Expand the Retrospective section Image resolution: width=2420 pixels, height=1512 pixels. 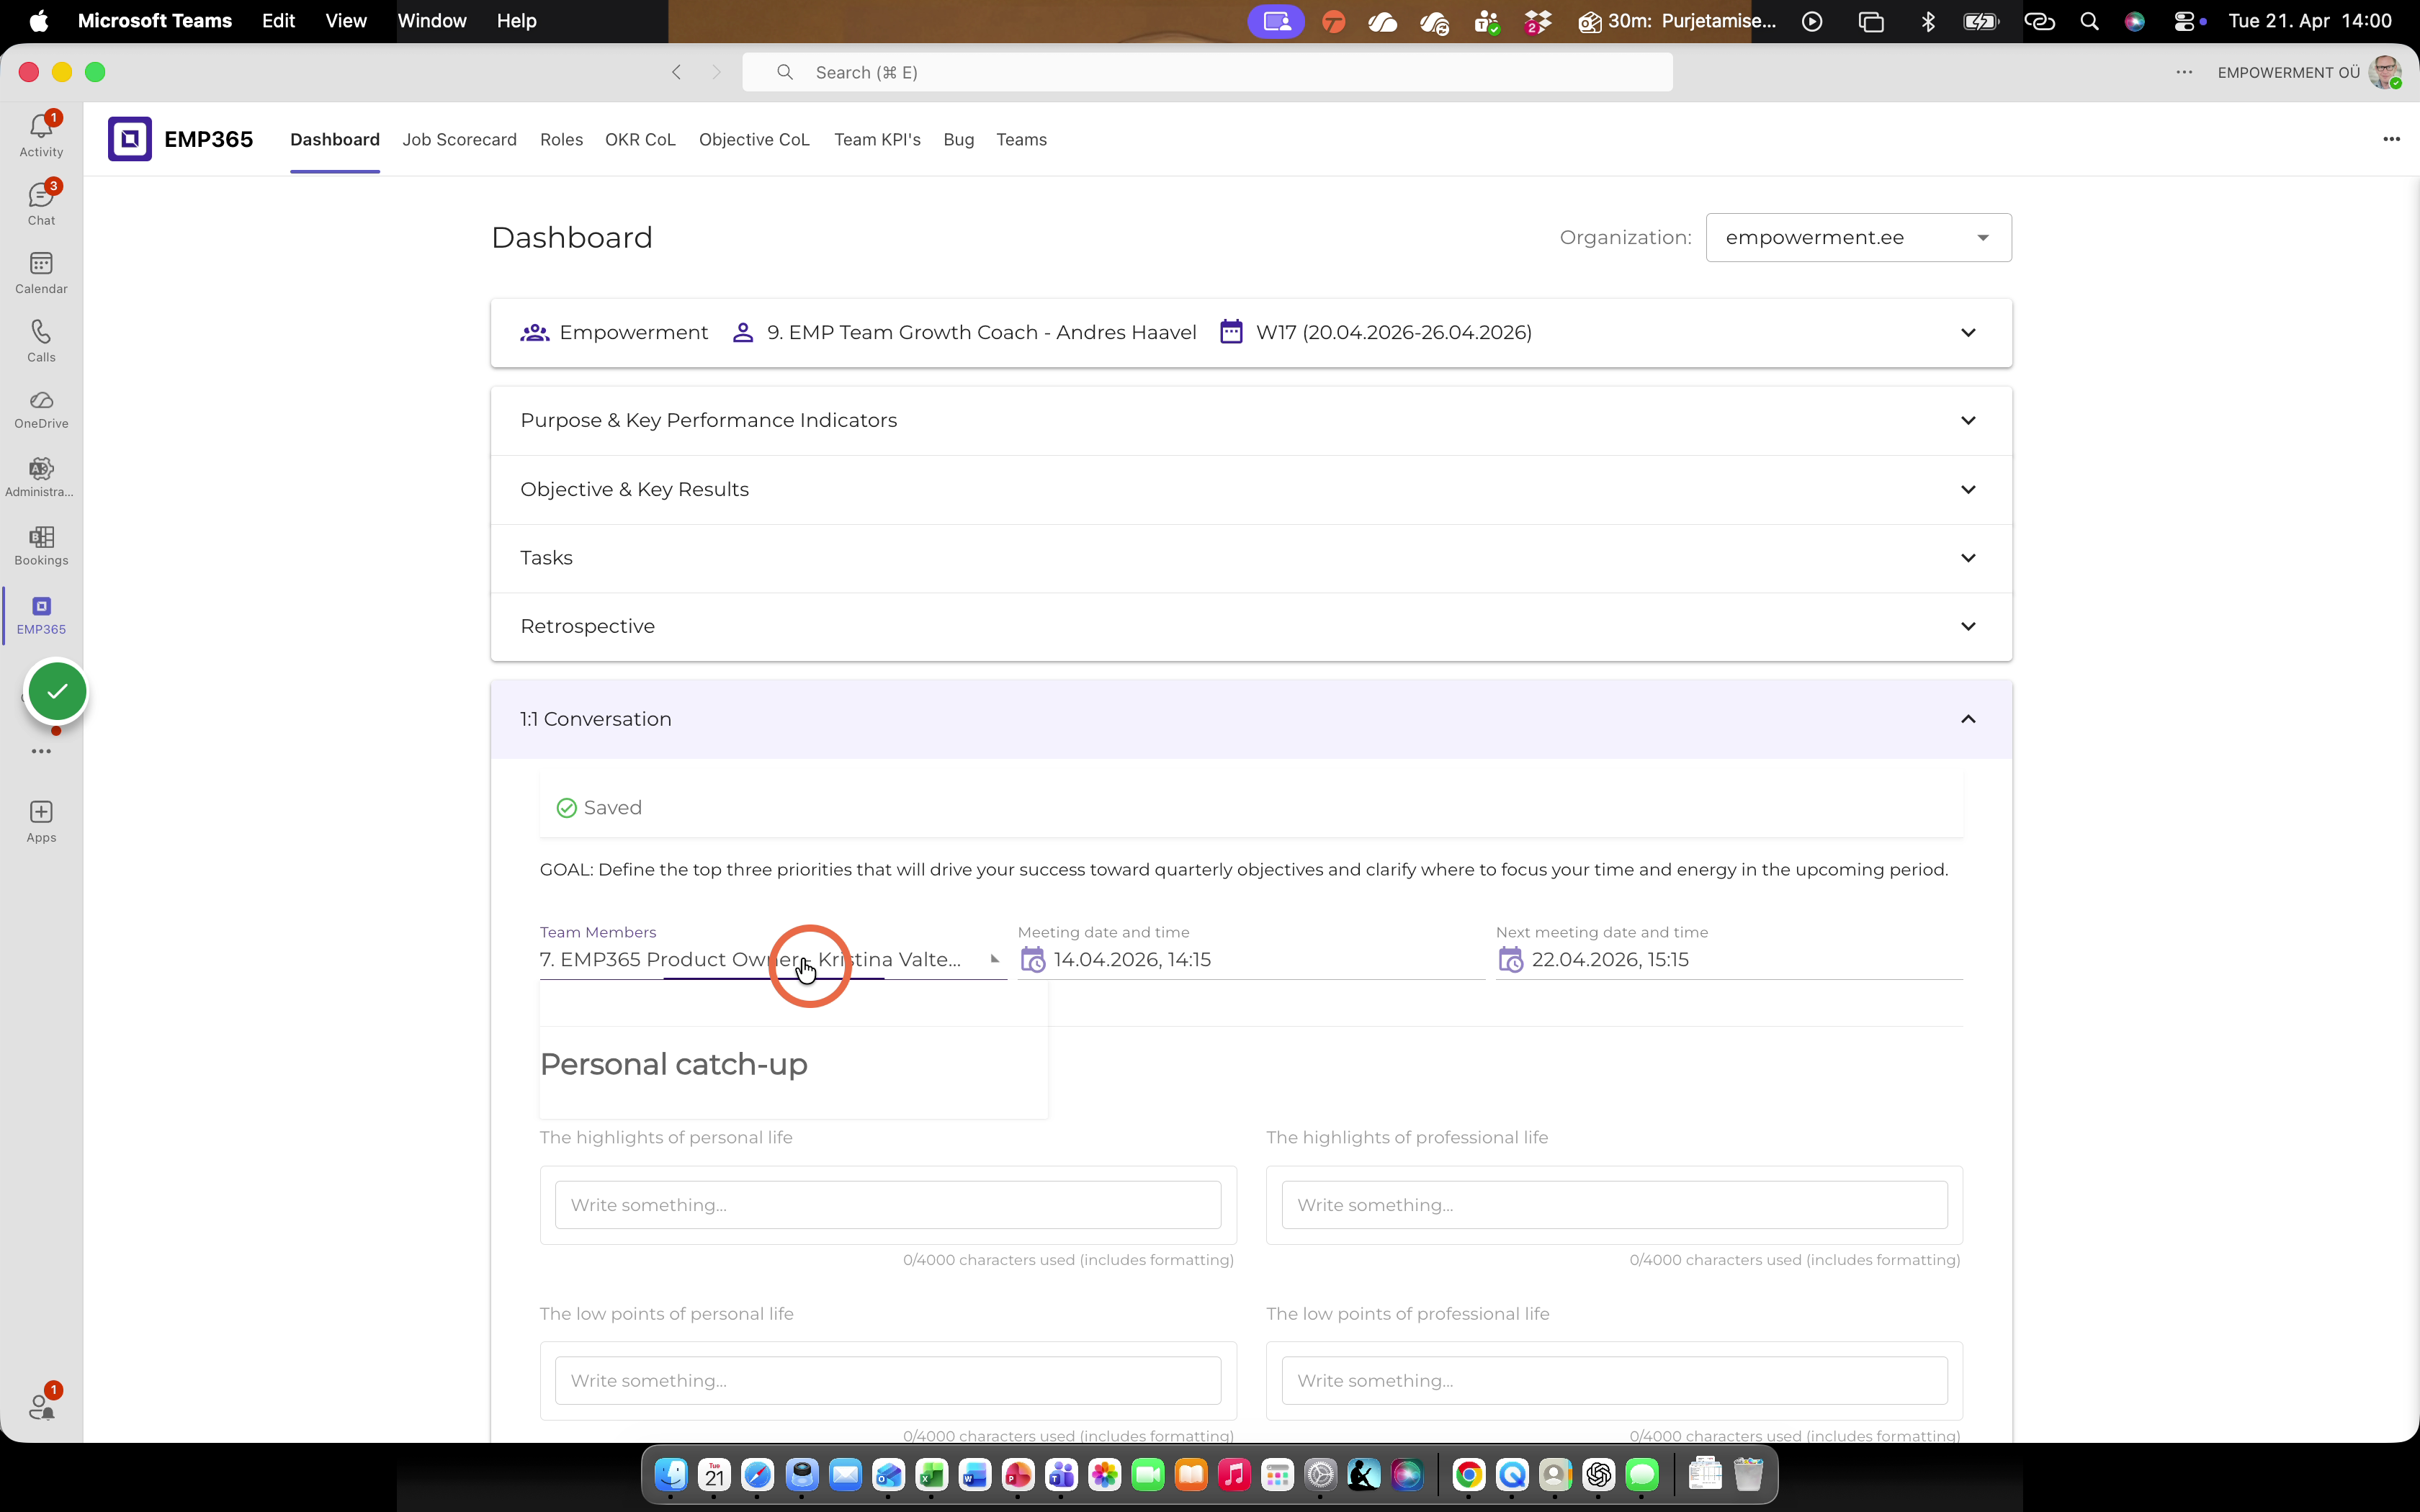1251,627
